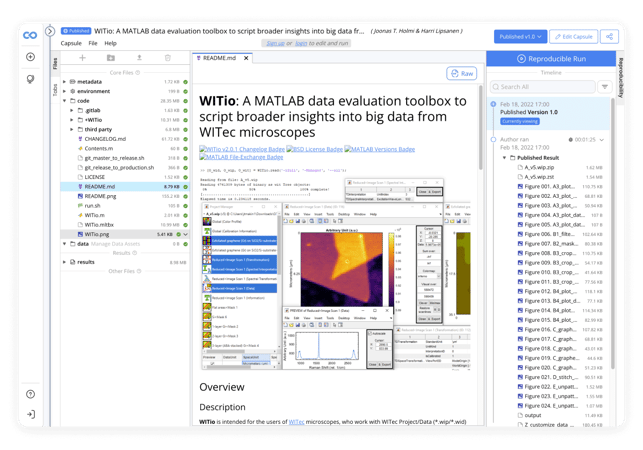The width and height of the screenshot is (643, 450).
Task: Click the Reproducible Run button
Action: click(551, 59)
